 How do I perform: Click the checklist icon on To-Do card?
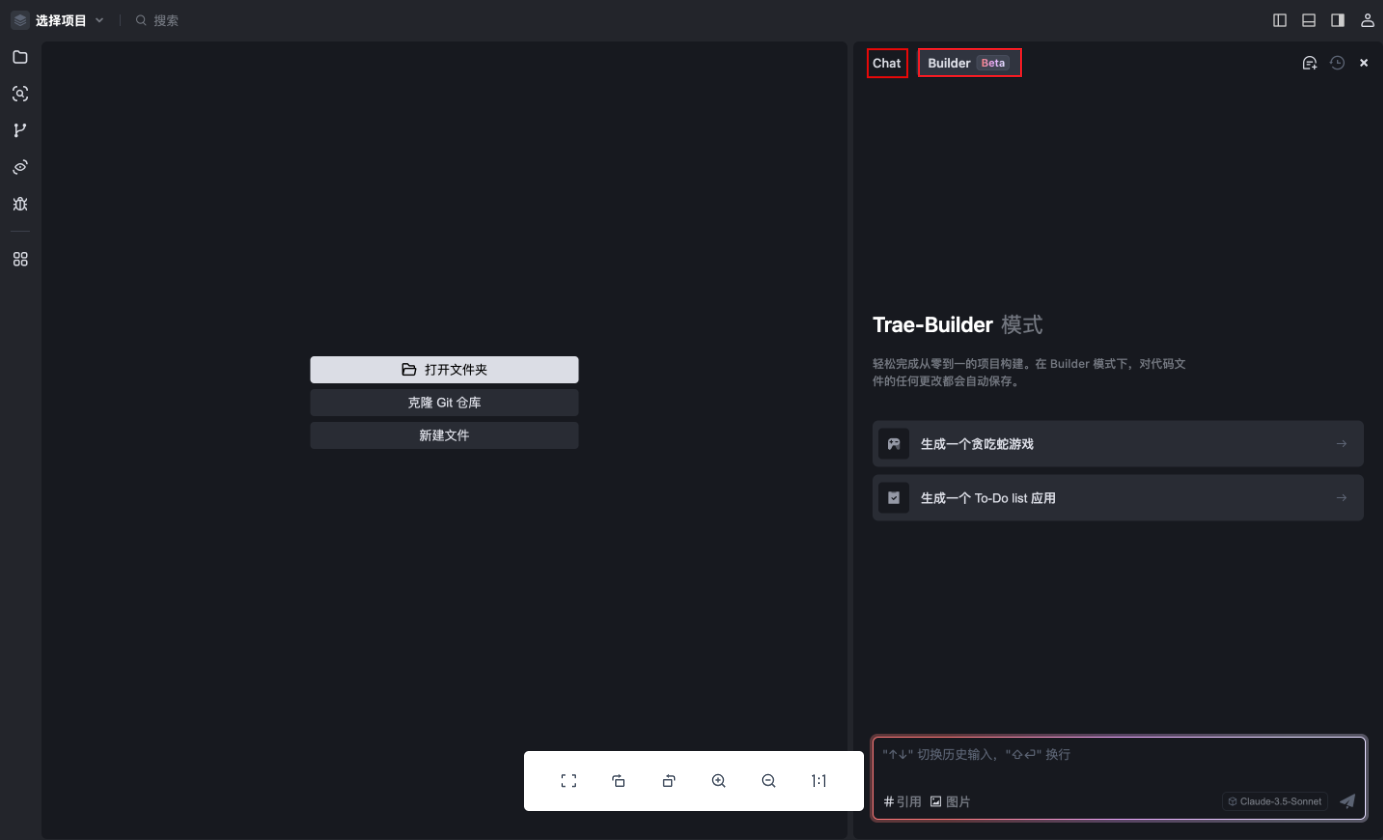click(x=894, y=498)
